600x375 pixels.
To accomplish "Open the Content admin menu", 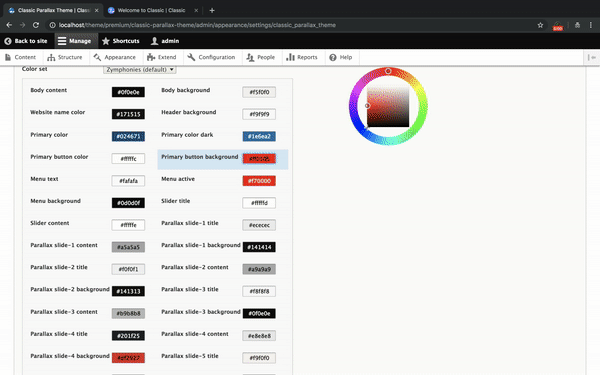I will (21, 57).
